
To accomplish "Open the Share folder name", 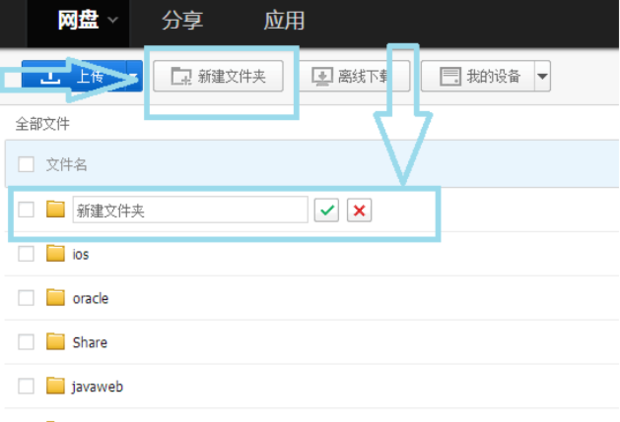I will [90, 343].
